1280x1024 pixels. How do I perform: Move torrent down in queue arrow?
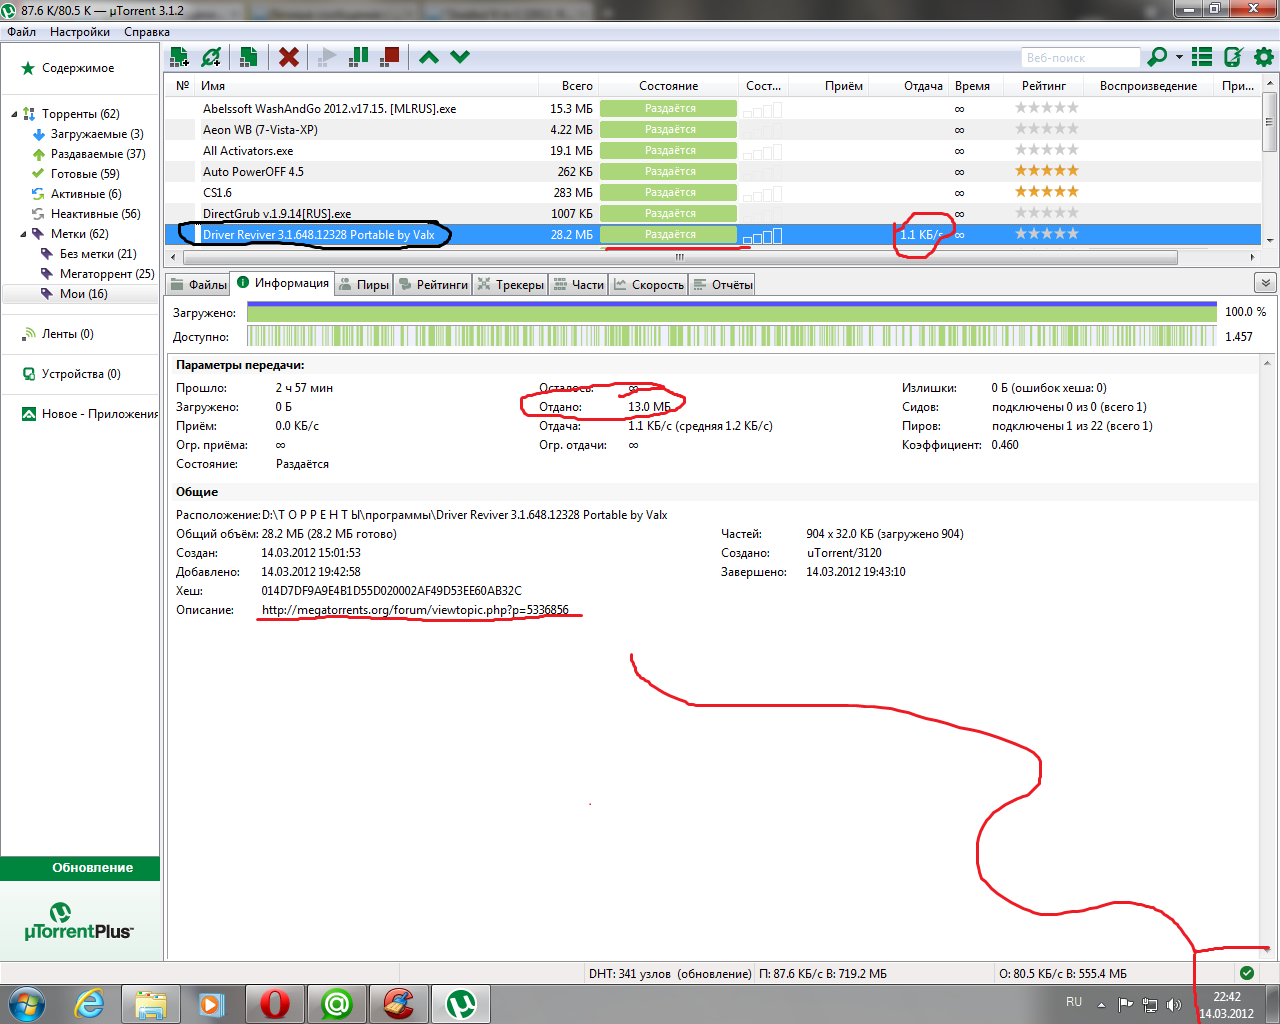coord(460,57)
